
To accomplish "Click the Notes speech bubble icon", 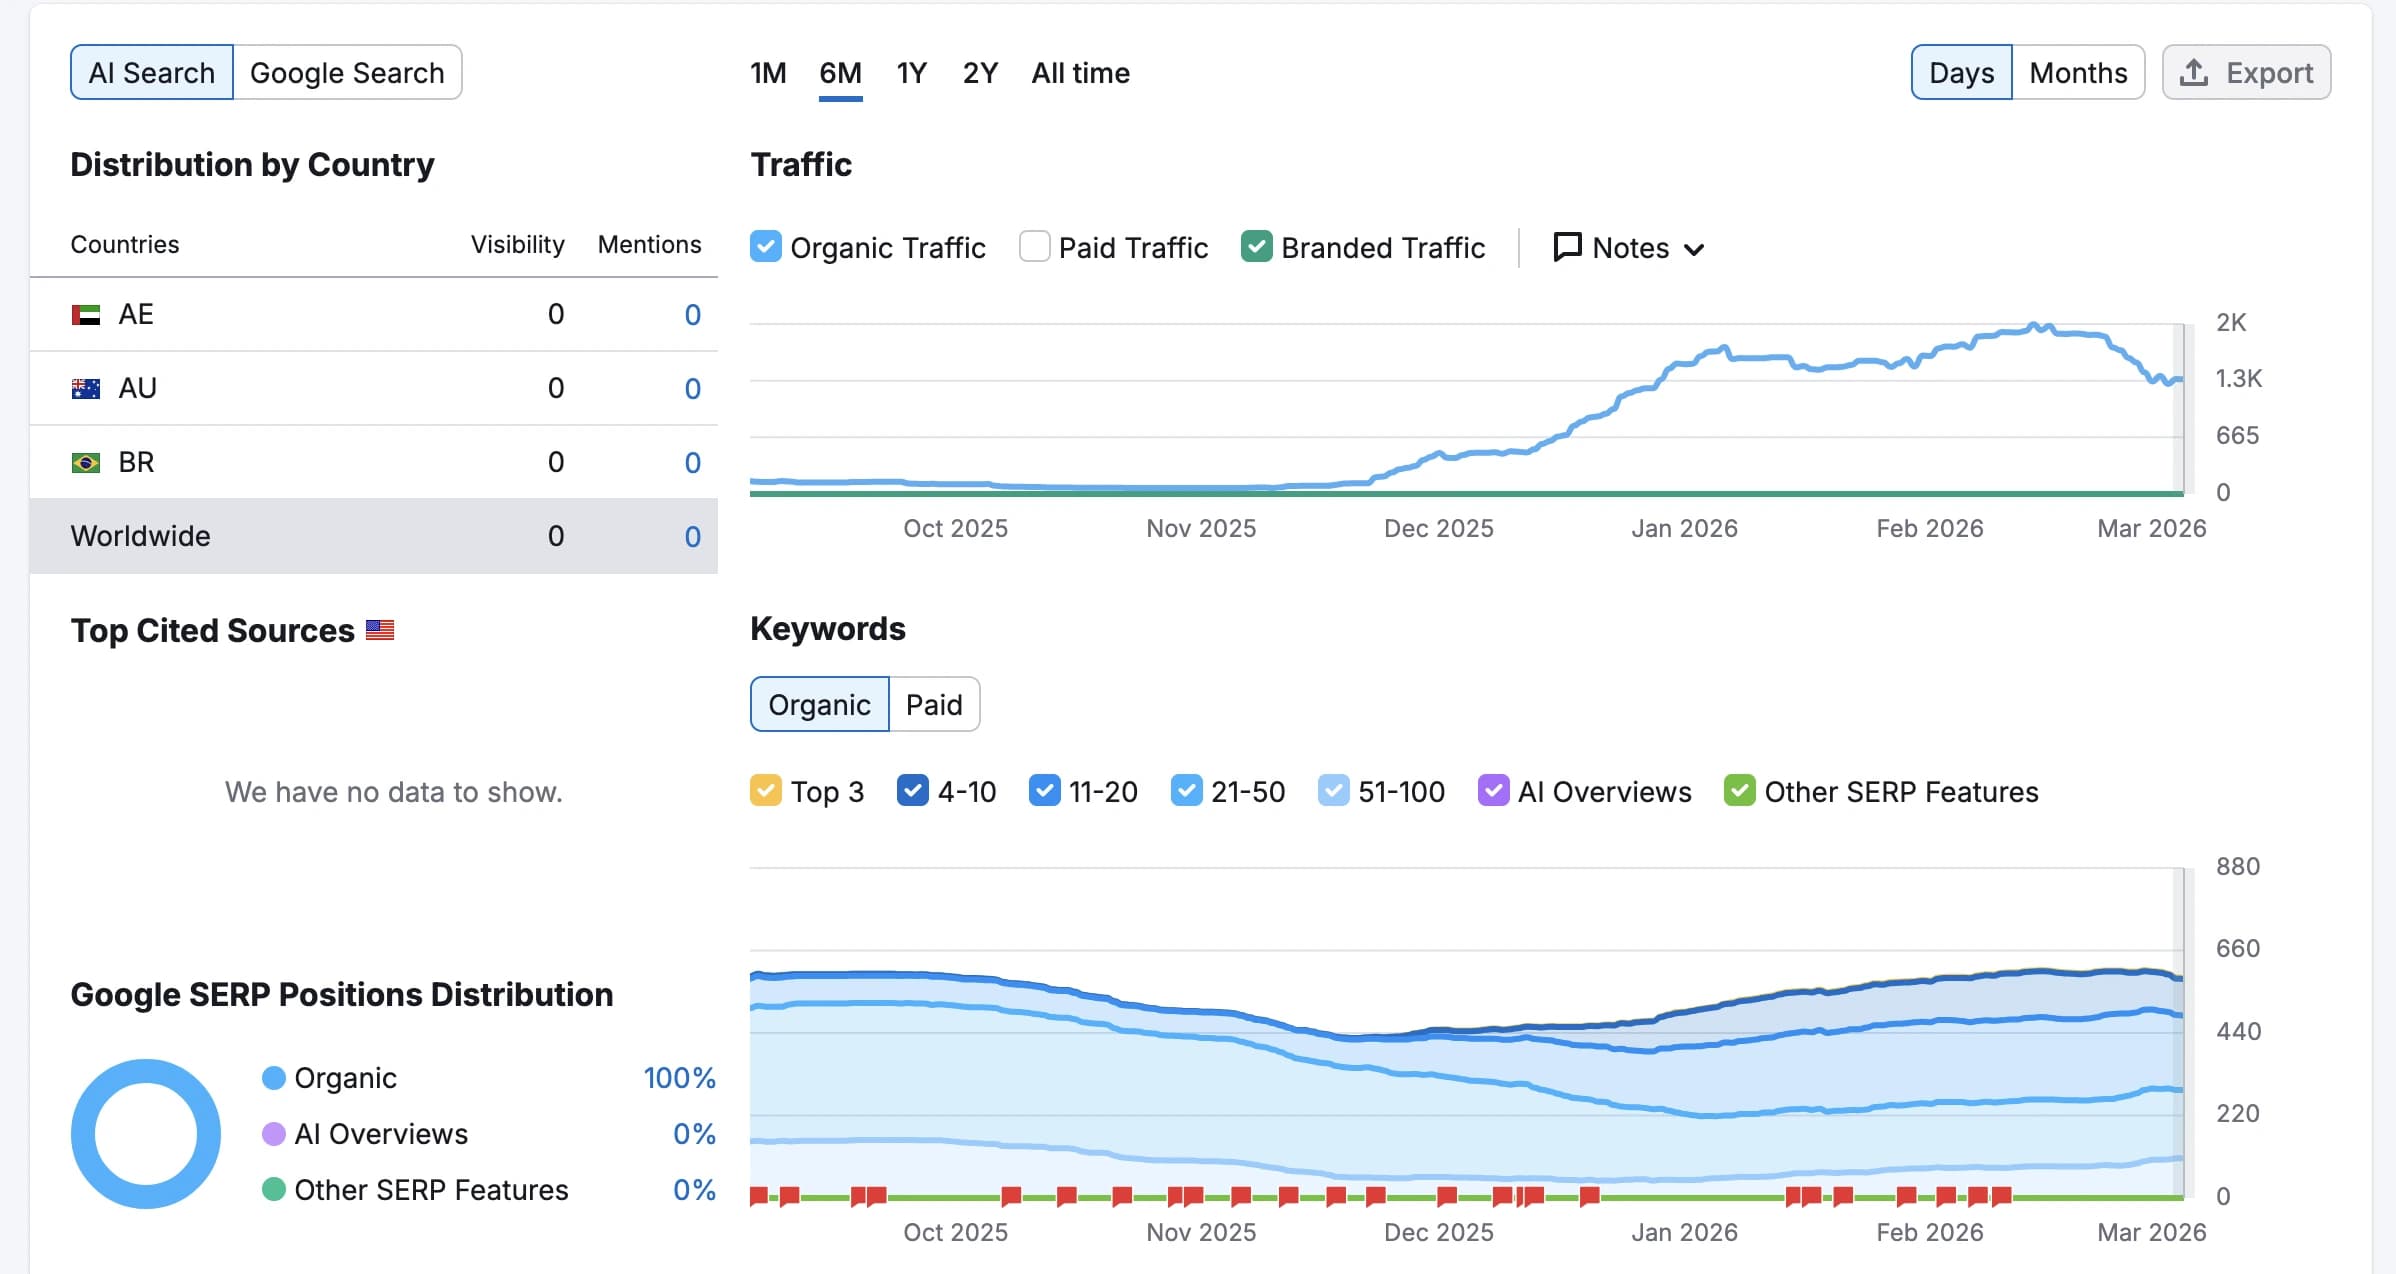I will pos(1567,247).
